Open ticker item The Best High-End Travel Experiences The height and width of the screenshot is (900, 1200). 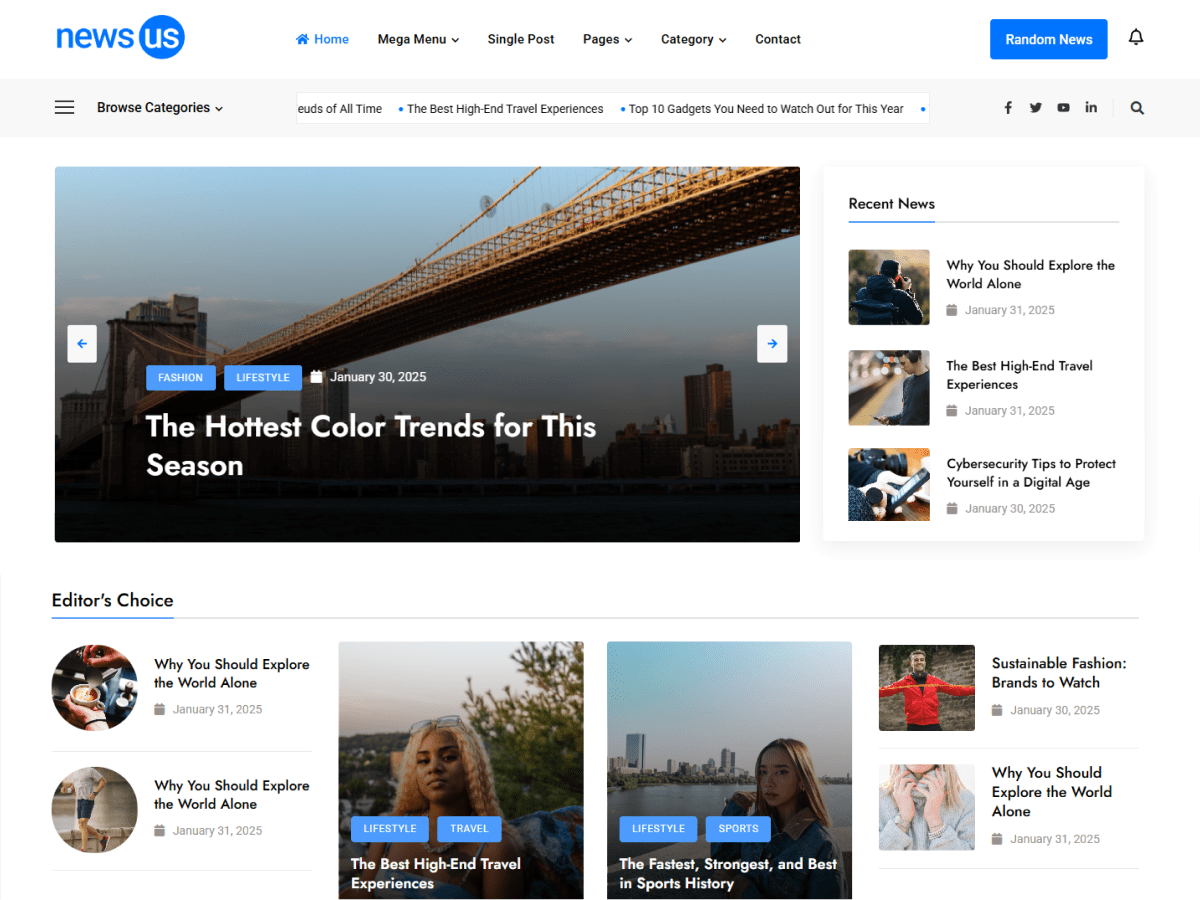pyautogui.click(x=505, y=109)
